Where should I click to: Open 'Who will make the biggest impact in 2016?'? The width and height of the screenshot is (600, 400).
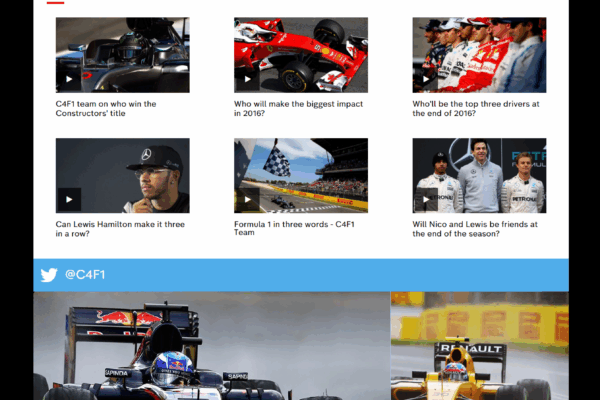[298, 108]
